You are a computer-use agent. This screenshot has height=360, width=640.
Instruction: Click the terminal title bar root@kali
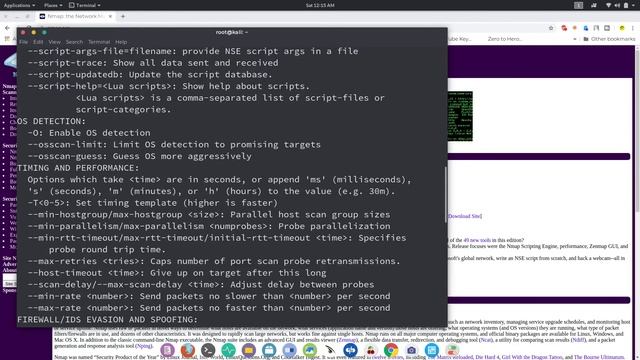point(232,32)
